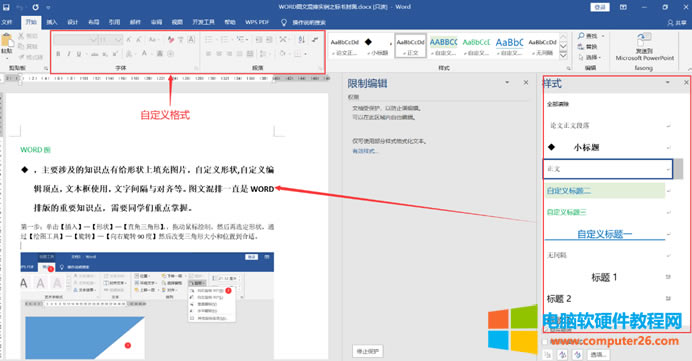The image size is (692, 361).
Task: Click the Show/Hide paragraph marks icon
Action: [x=315, y=40]
